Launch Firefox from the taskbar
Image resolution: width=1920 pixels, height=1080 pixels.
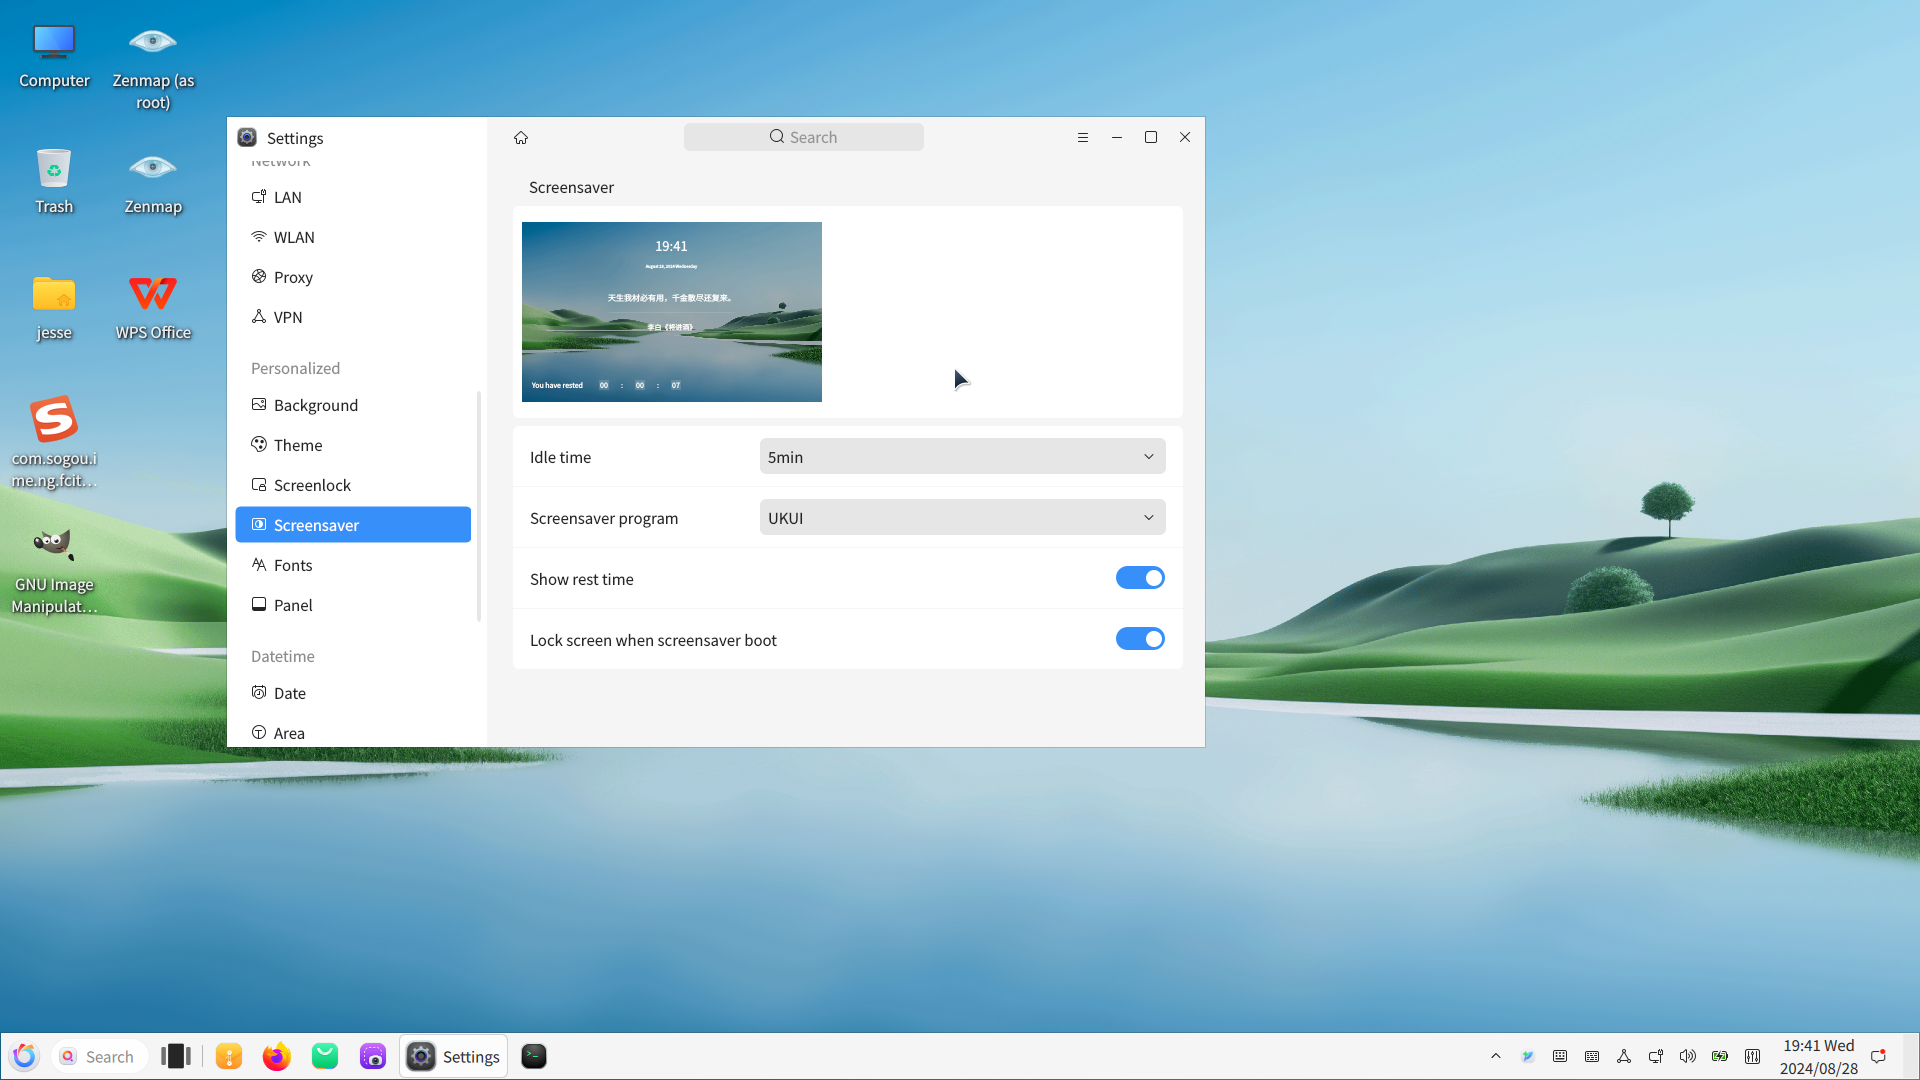click(x=277, y=1057)
